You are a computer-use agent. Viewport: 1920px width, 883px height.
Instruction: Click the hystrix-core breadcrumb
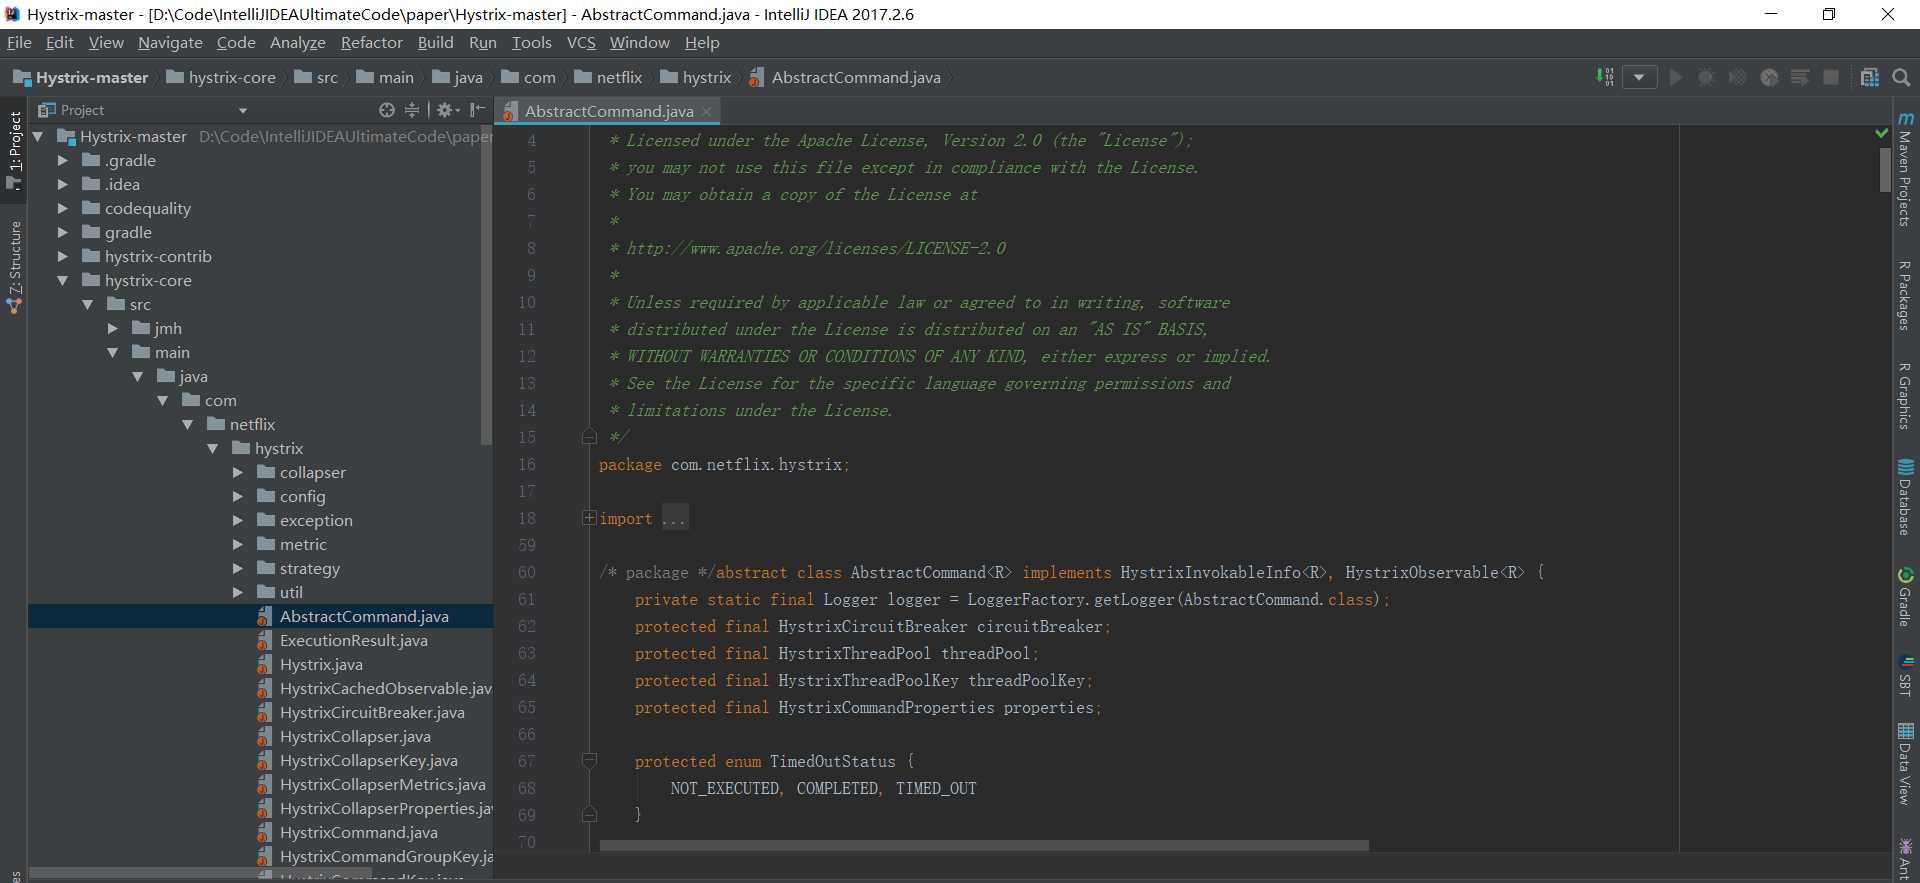point(221,77)
